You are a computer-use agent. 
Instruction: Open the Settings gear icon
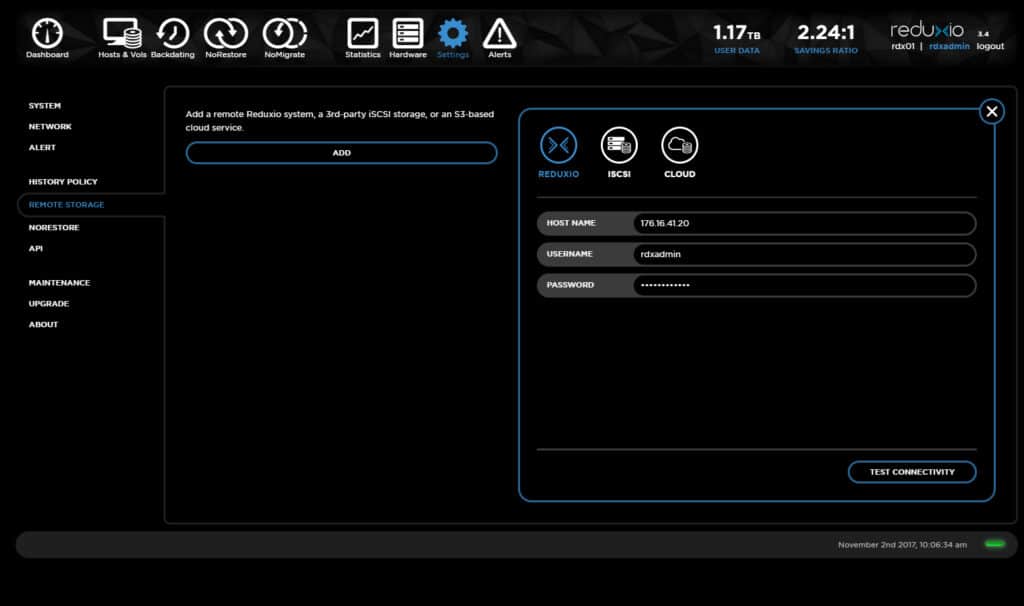coord(453,33)
